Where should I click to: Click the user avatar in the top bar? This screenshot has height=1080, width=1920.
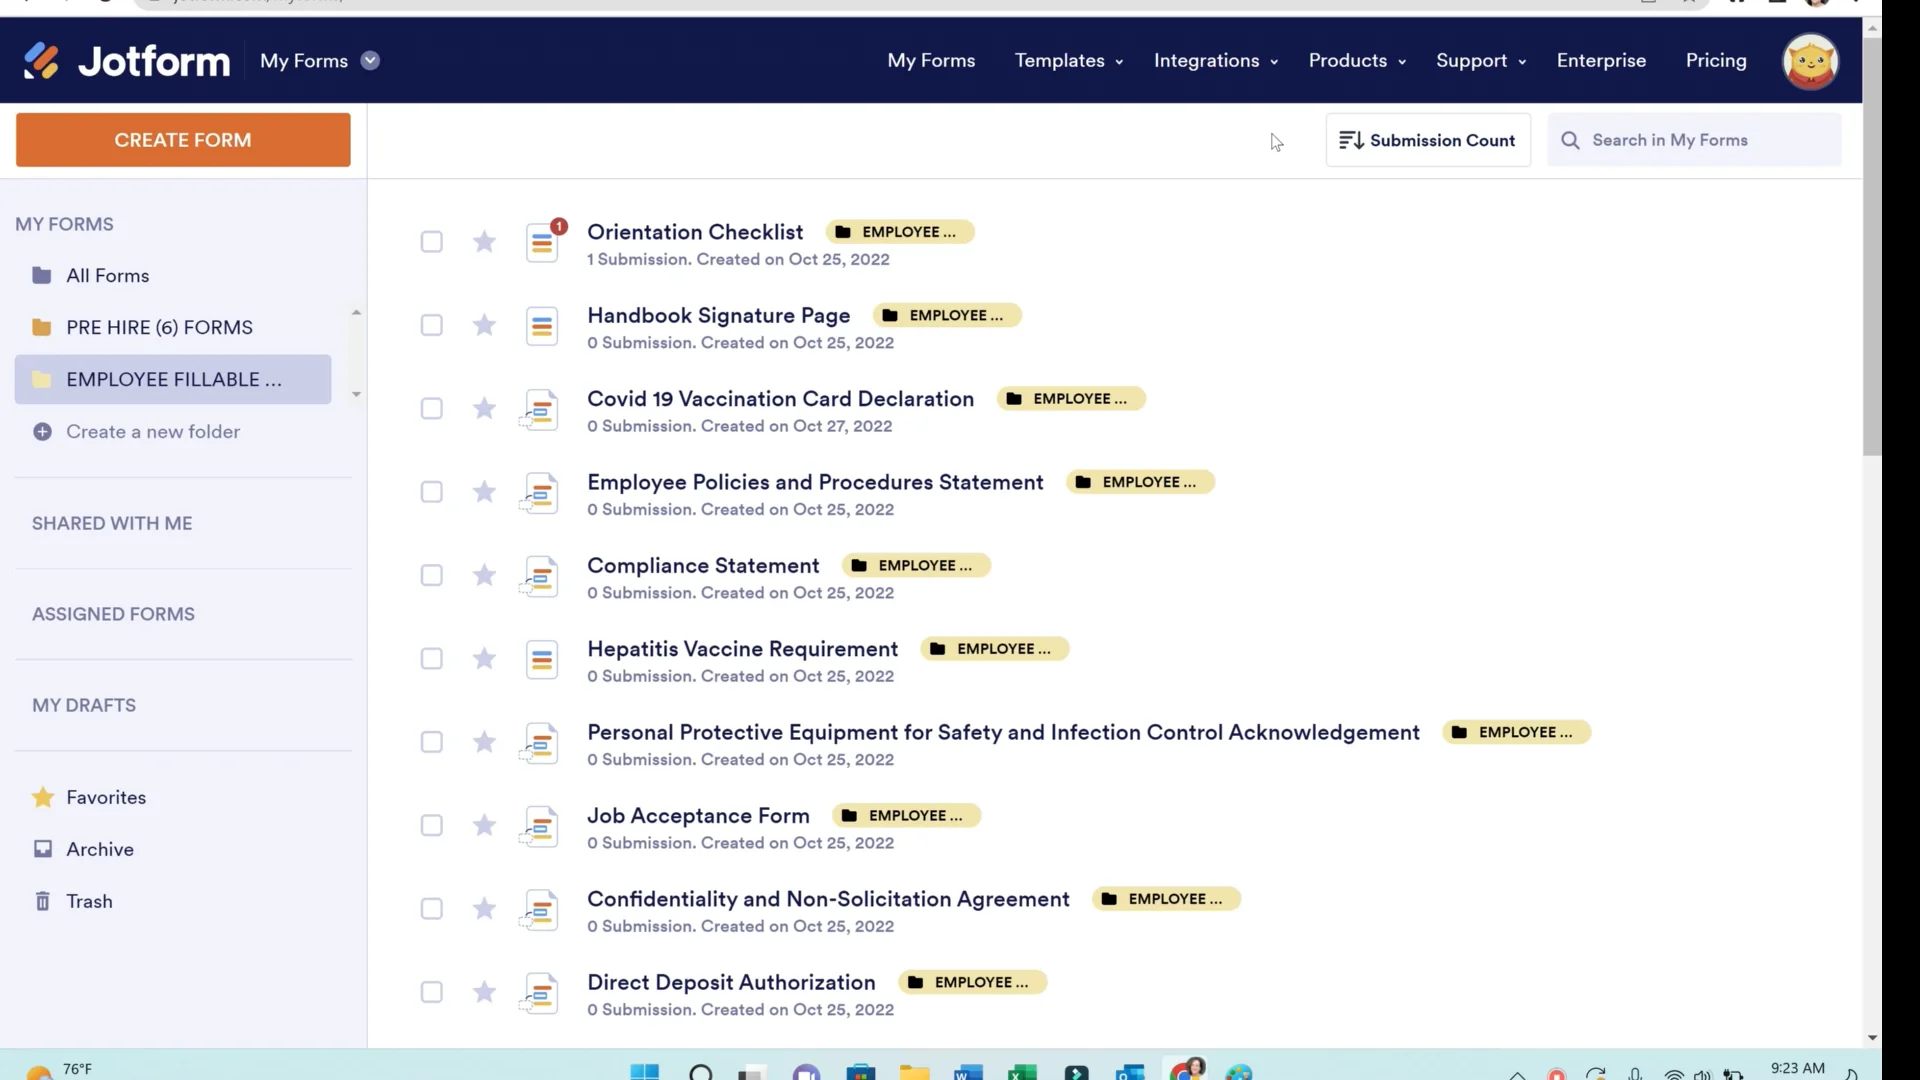point(1811,61)
